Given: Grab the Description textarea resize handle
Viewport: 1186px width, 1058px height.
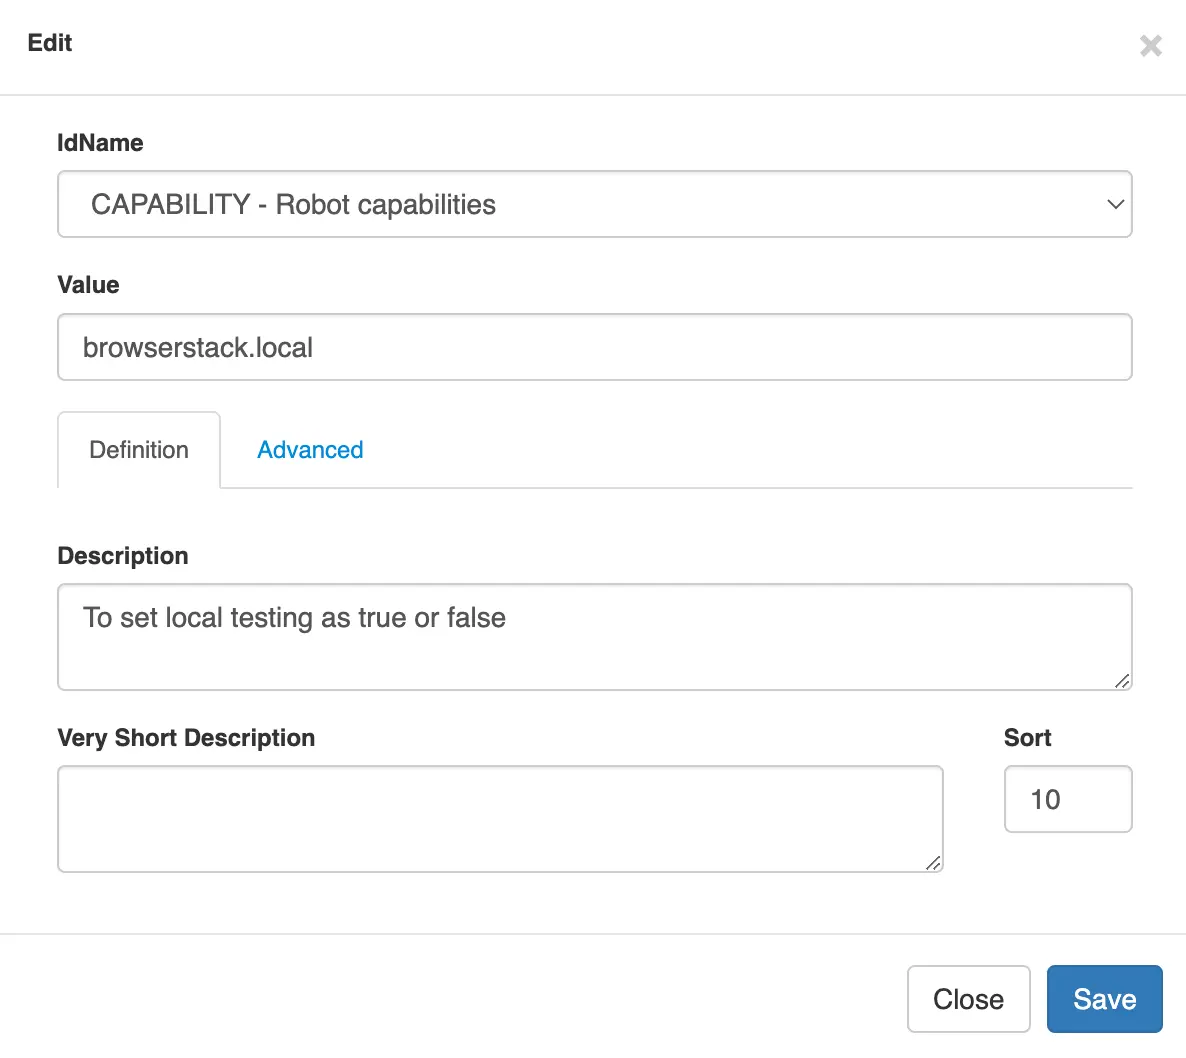Looking at the screenshot, I should point(1122,681).
